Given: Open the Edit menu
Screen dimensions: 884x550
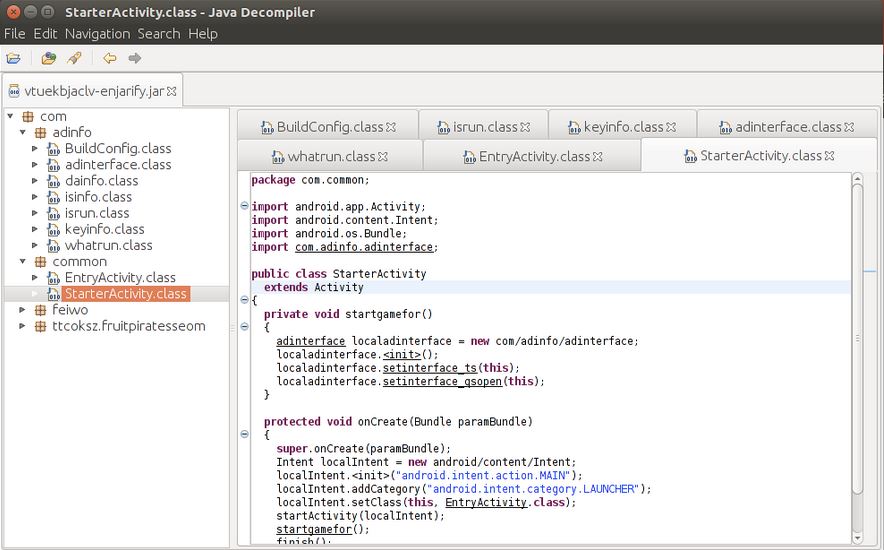Looking at the screenshot, I should tap(45, 34).
